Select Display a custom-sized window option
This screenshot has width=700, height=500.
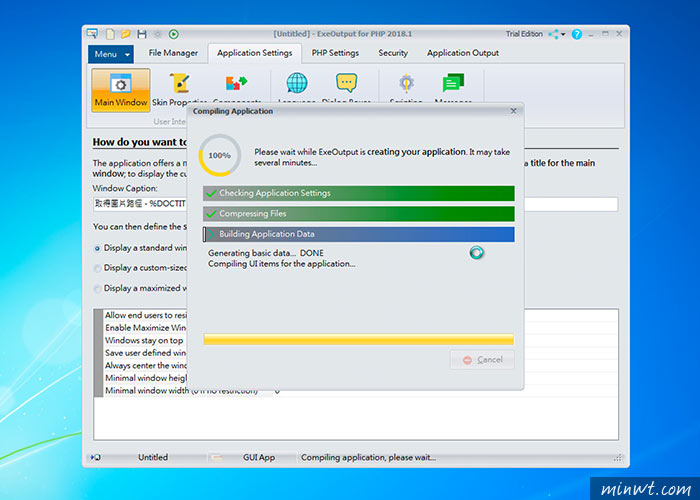[97, 268]
